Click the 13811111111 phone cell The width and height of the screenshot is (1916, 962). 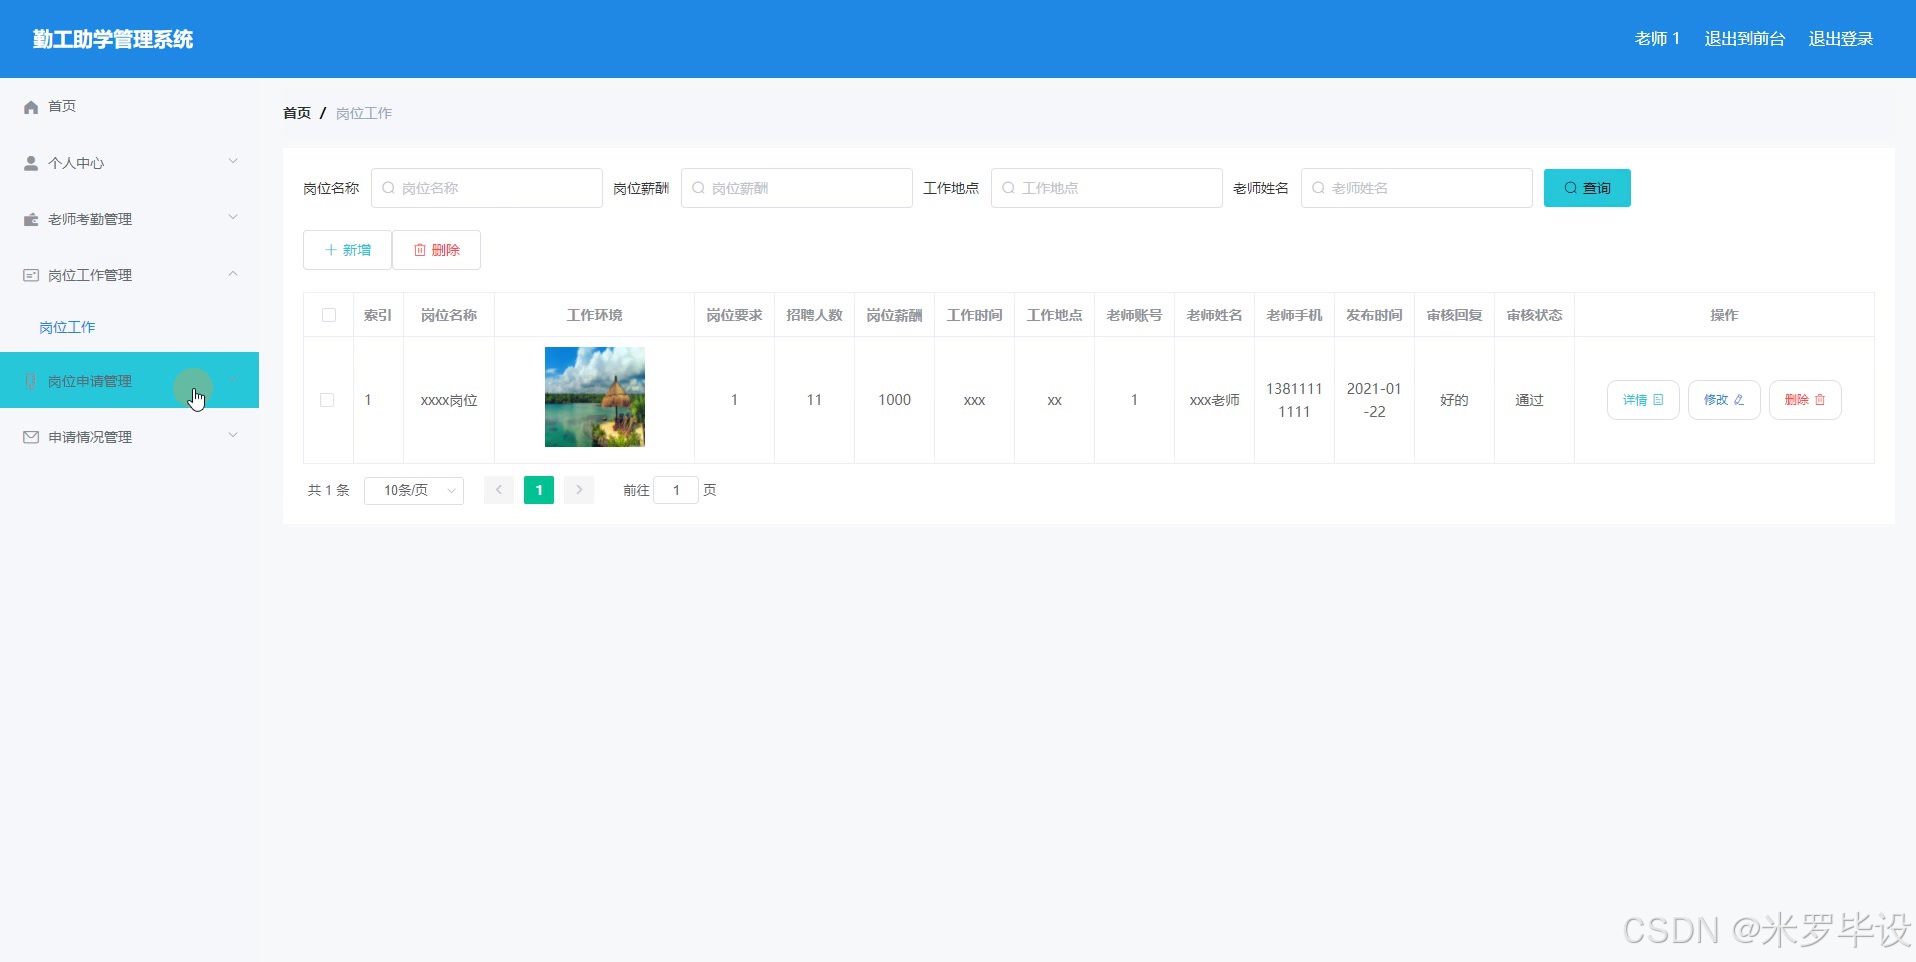click(x=1294, y=400)
